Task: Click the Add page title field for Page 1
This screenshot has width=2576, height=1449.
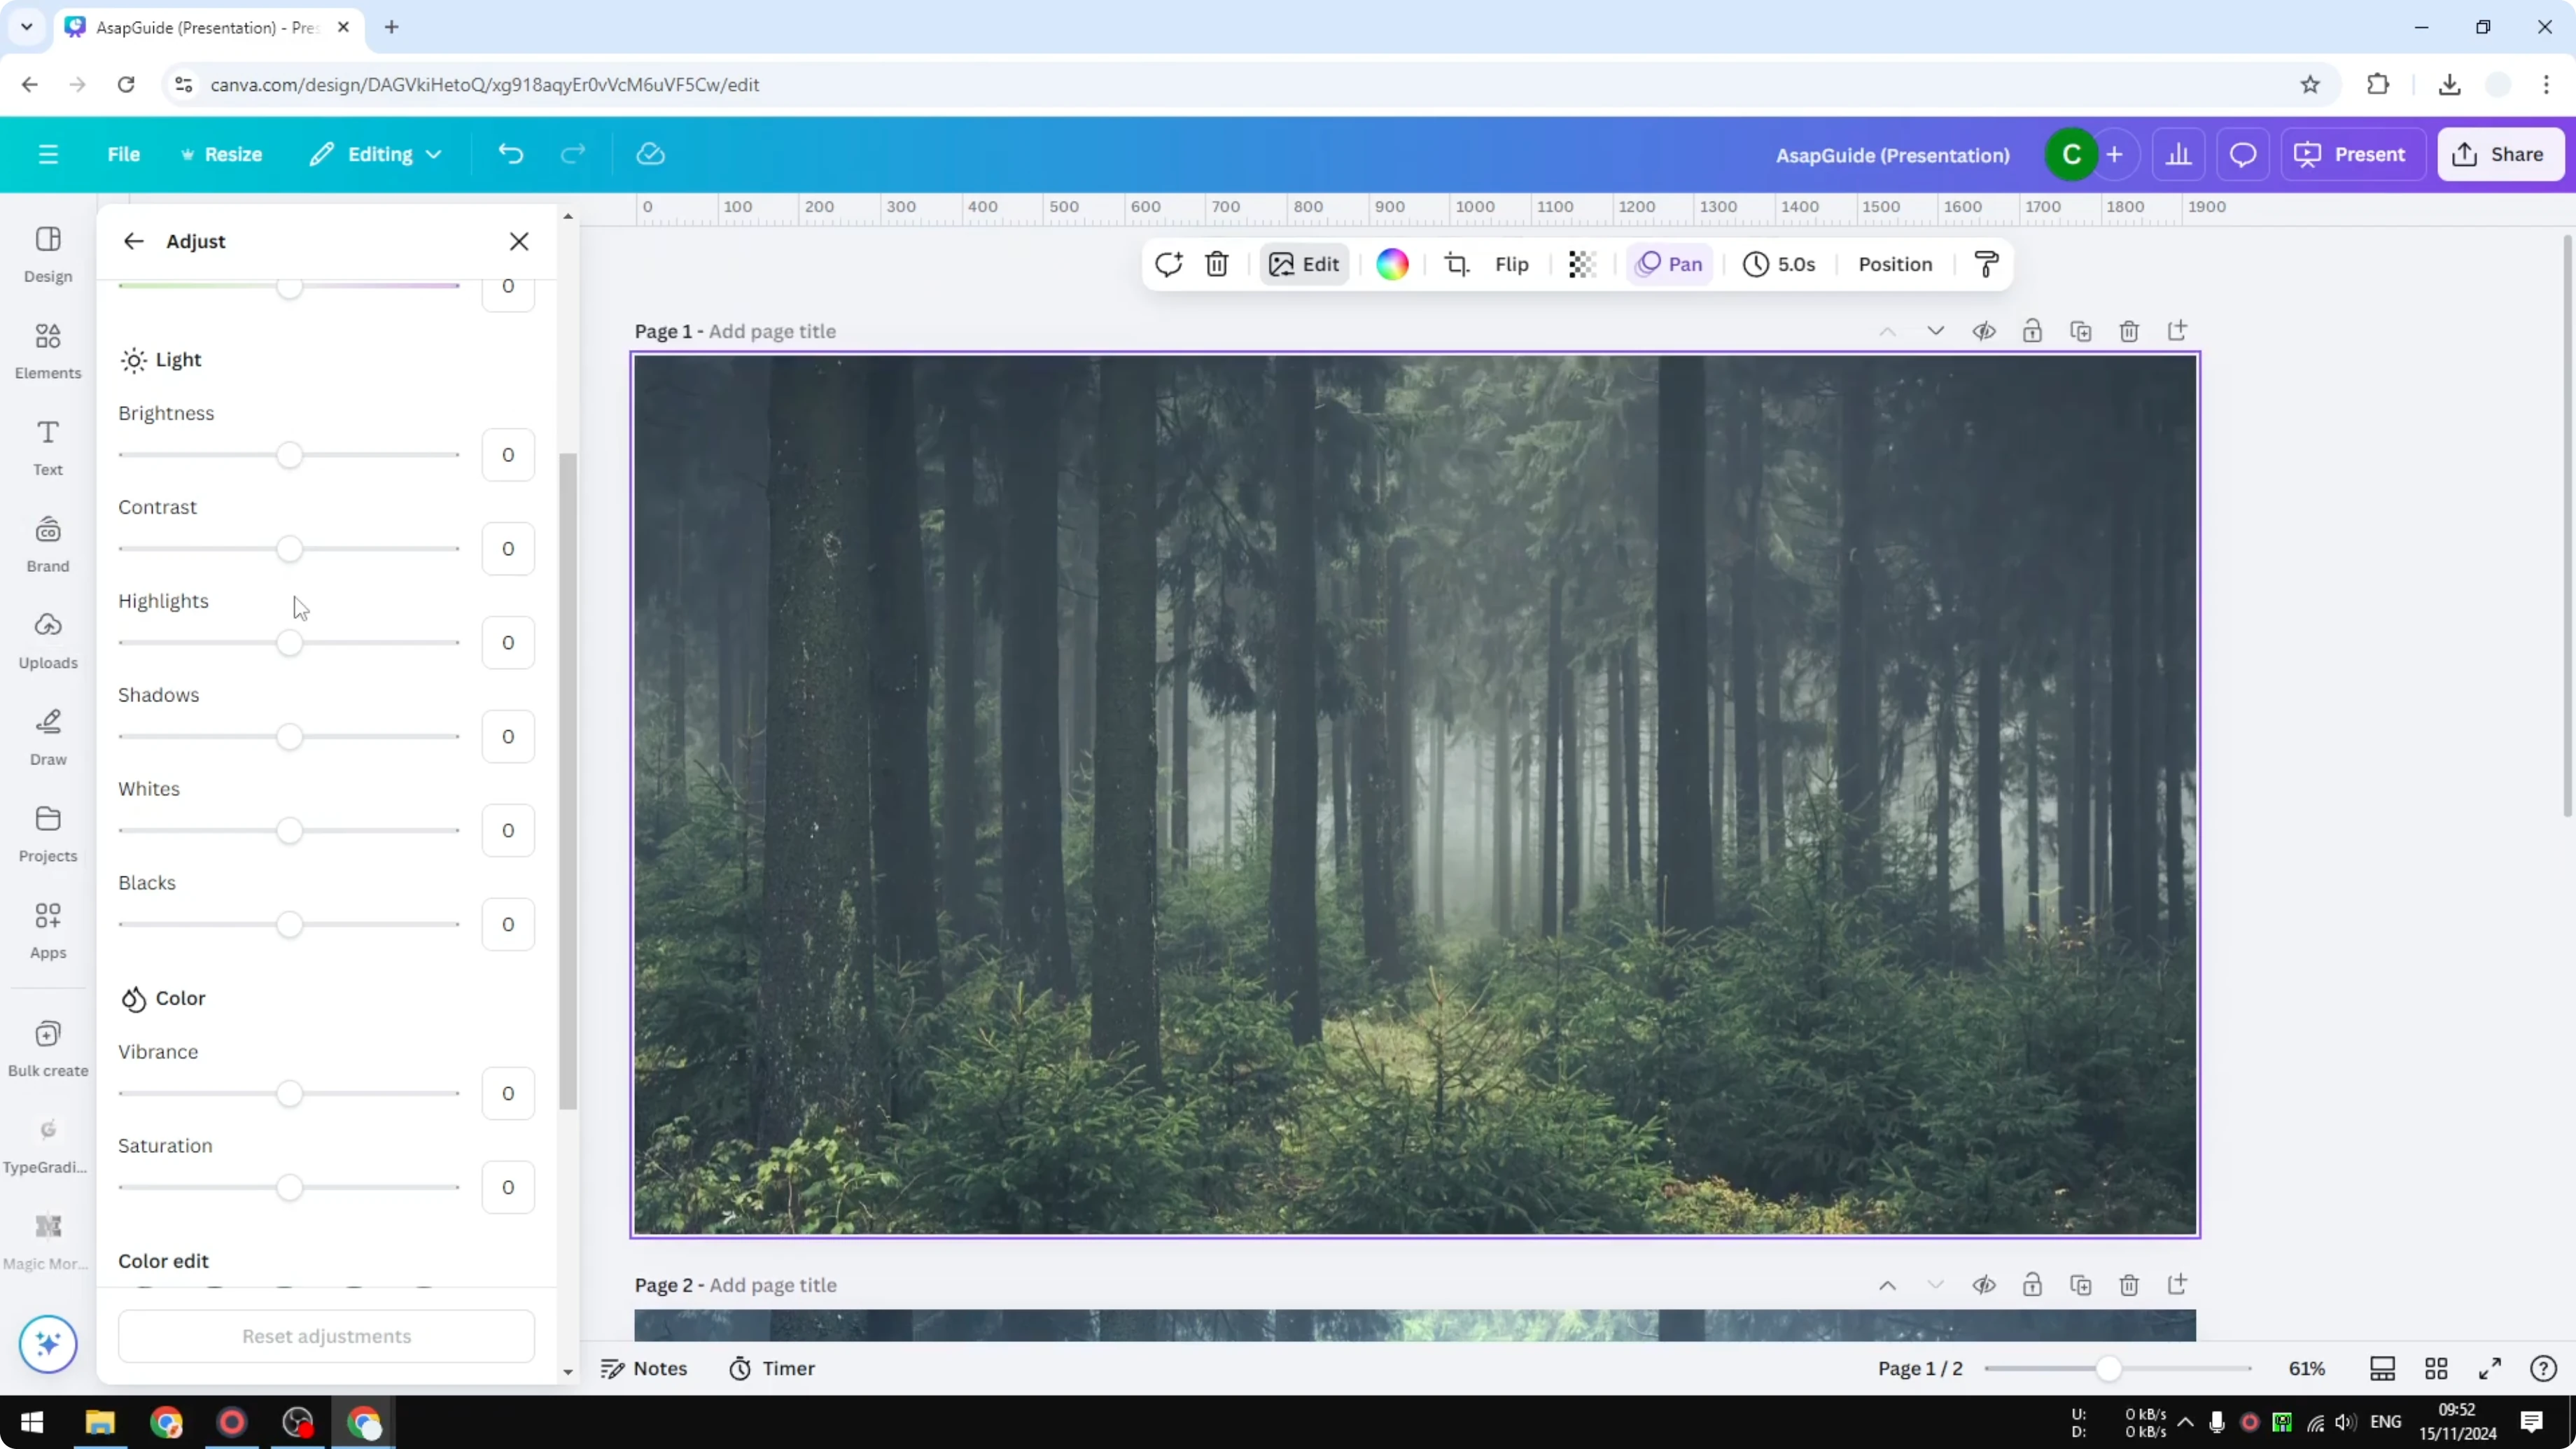Action: pos(772,331)
